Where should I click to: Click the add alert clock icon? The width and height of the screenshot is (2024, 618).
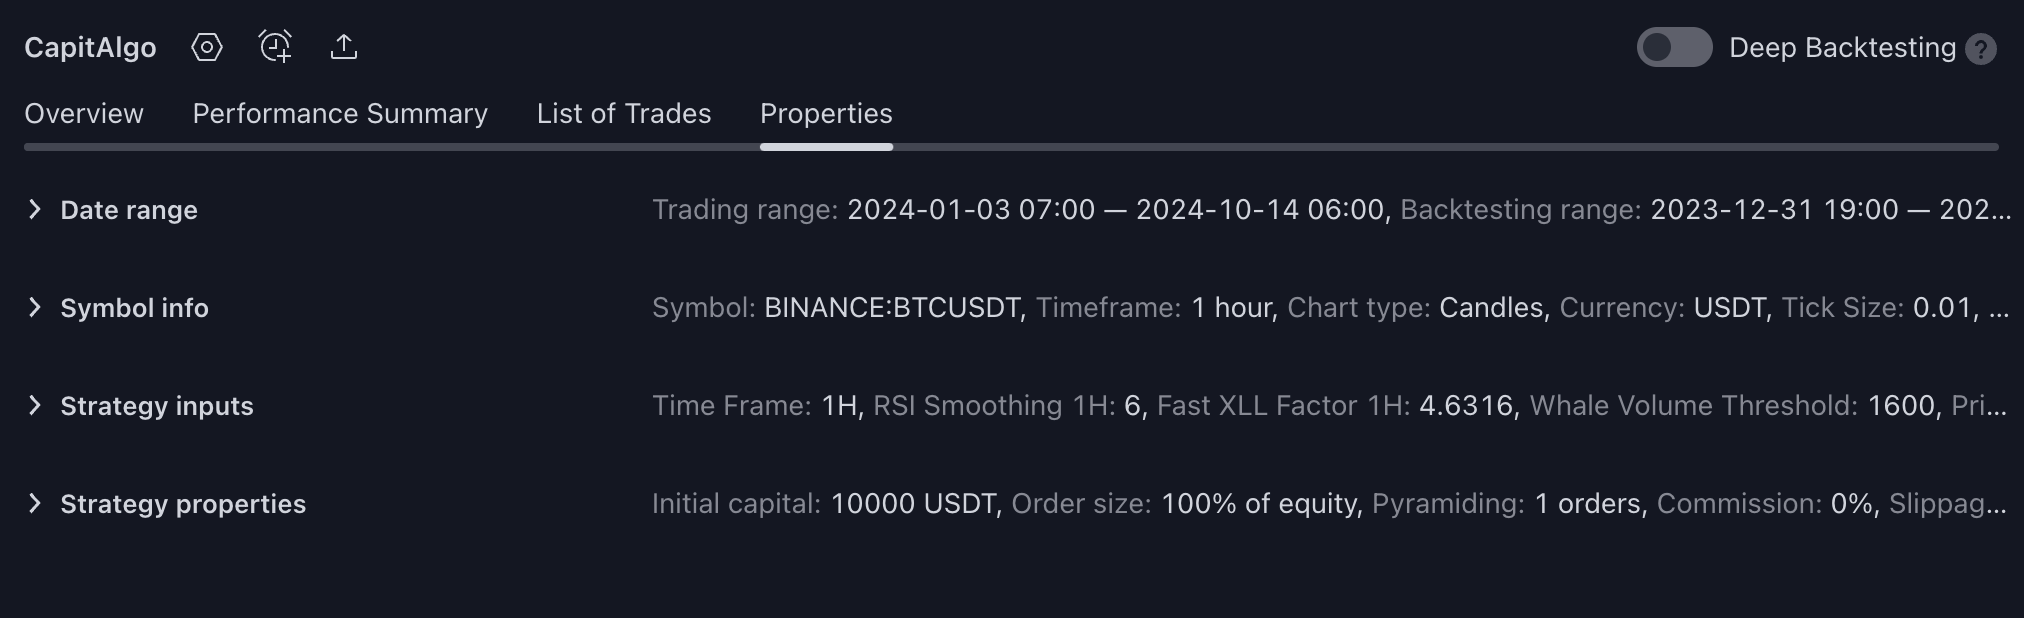275,47
